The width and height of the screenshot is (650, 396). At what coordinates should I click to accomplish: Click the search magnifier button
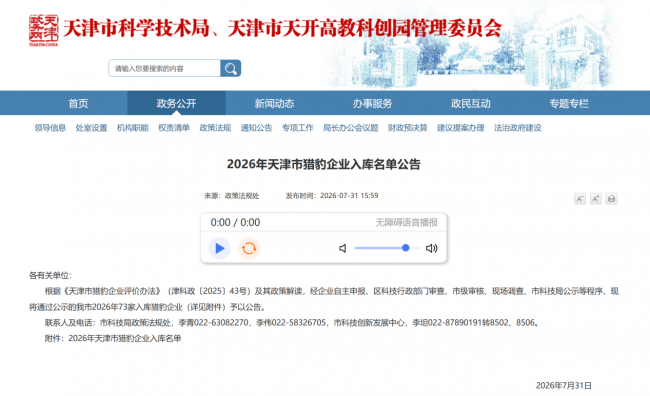click(230, 68)
